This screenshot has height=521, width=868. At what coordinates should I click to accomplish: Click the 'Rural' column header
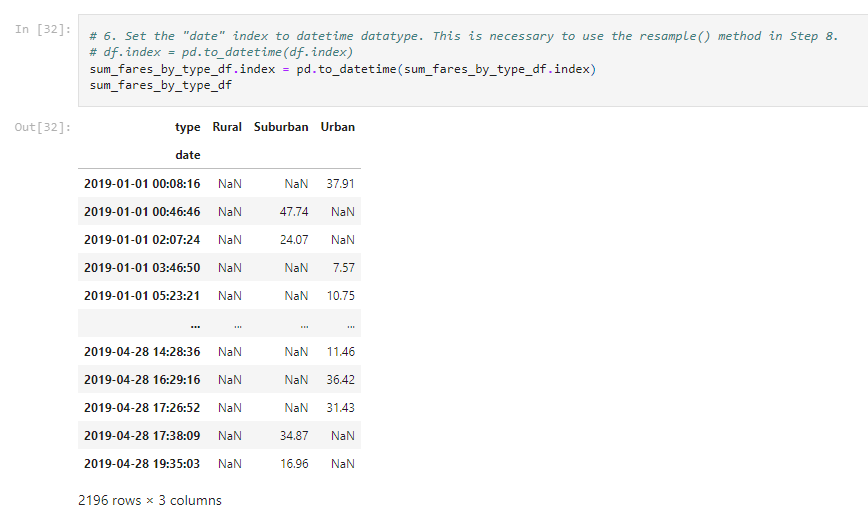point(227,127)
